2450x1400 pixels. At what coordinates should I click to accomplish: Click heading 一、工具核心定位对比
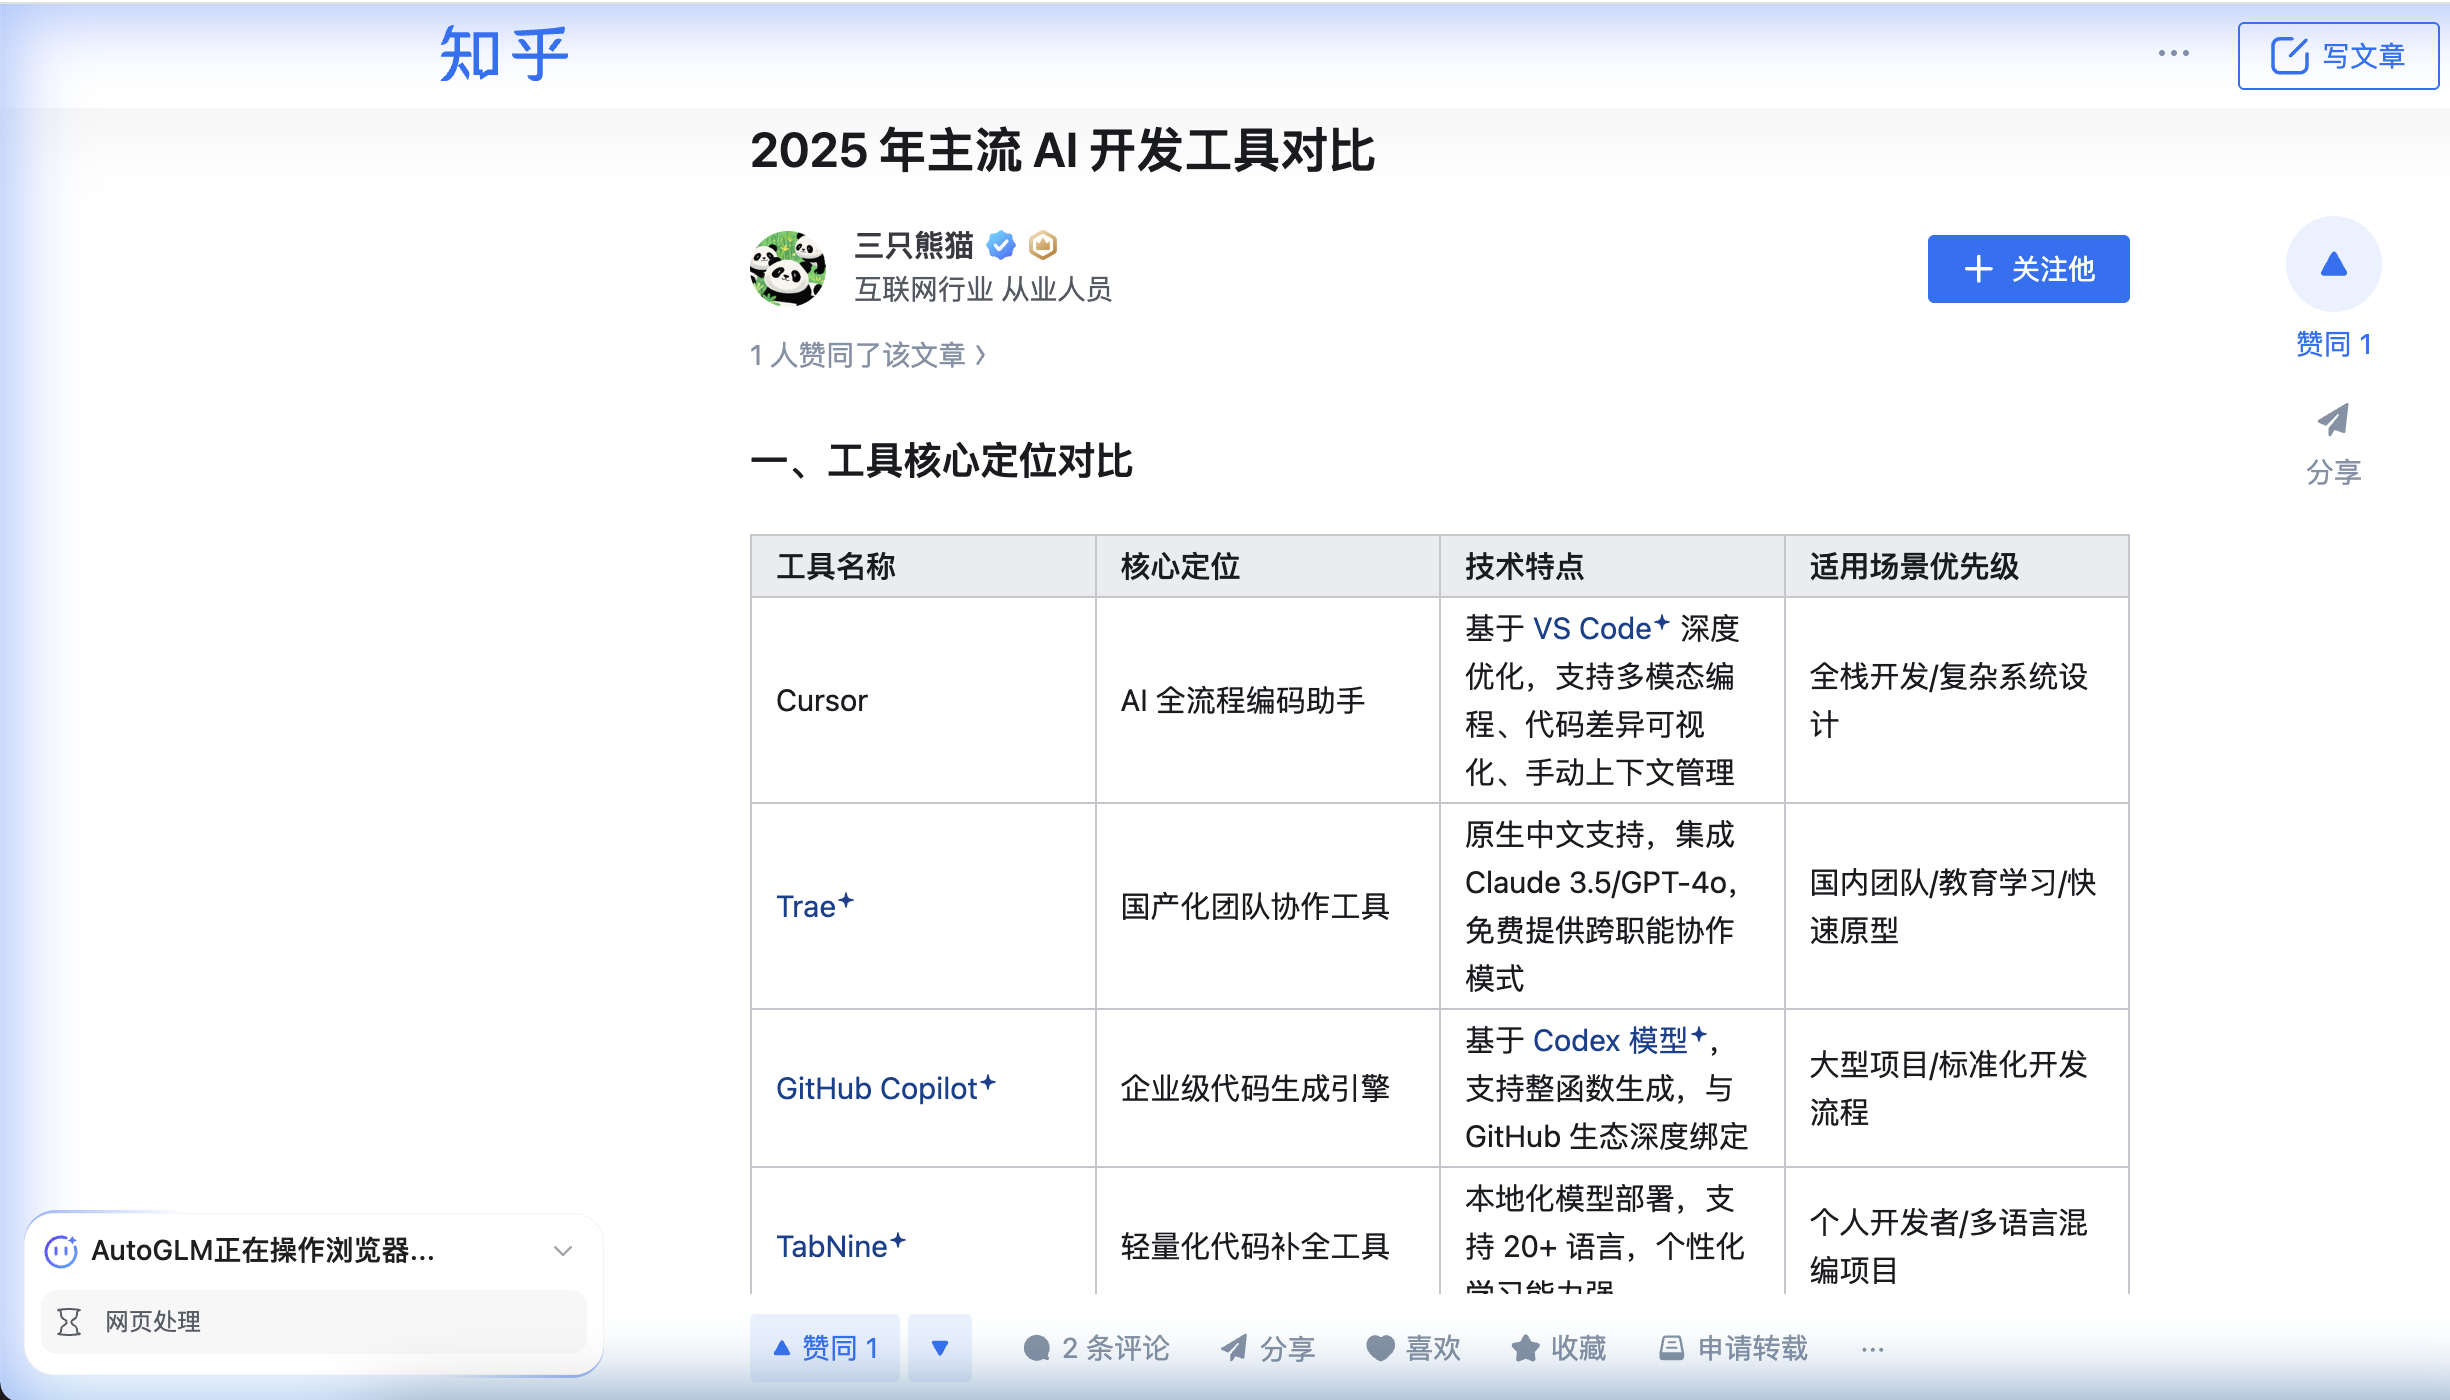[x=941, y=461]
